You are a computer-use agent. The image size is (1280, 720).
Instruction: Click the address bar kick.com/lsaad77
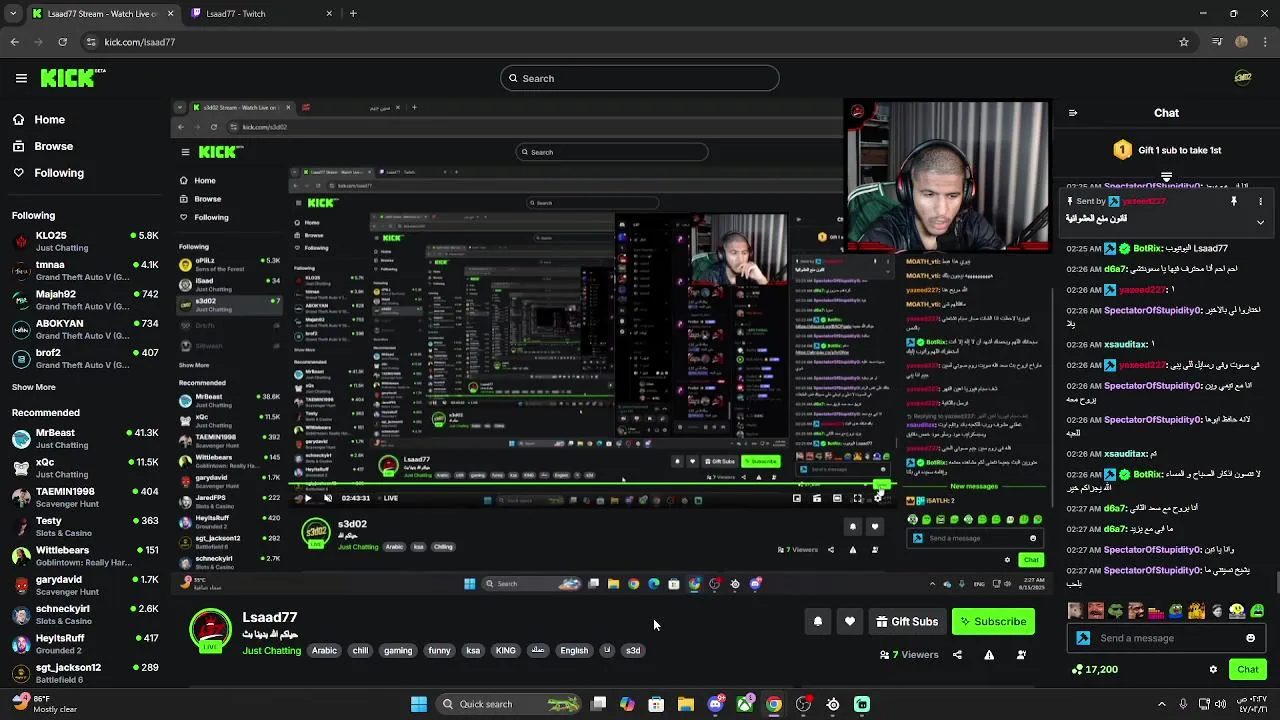point(140,42)
